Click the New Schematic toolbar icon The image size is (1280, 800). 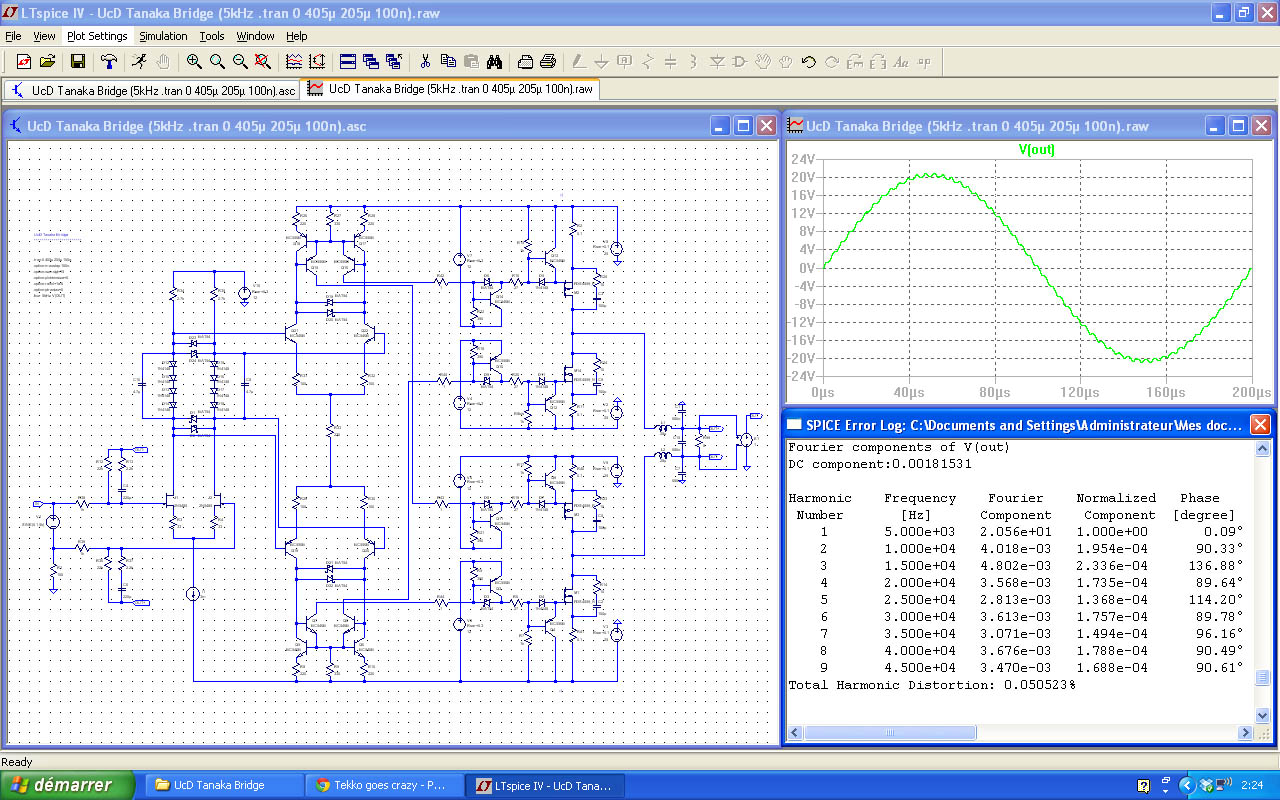tap(24, 62)
